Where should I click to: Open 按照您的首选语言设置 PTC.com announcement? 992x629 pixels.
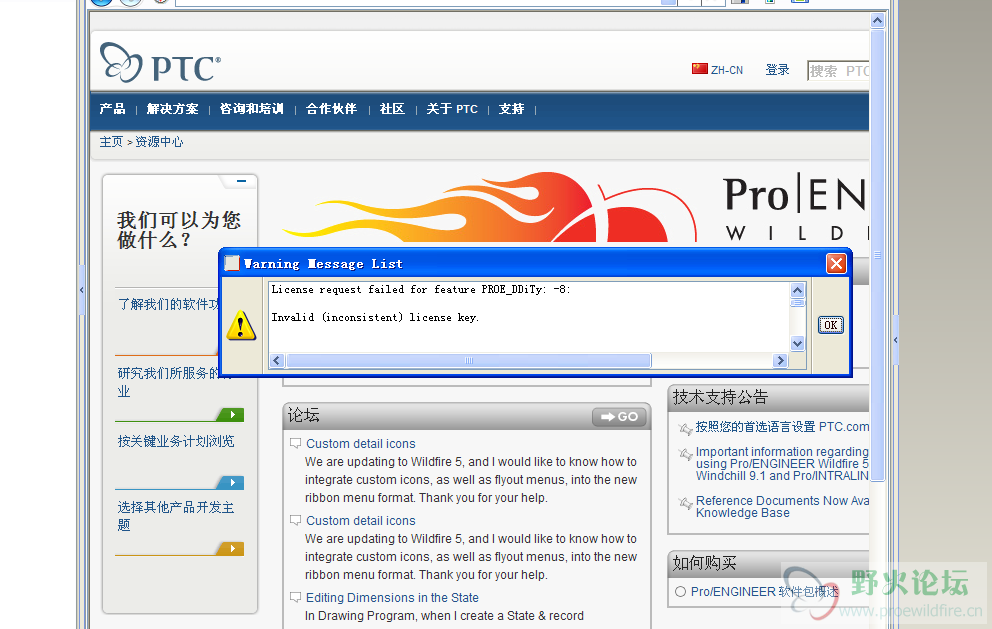(782, 427)
